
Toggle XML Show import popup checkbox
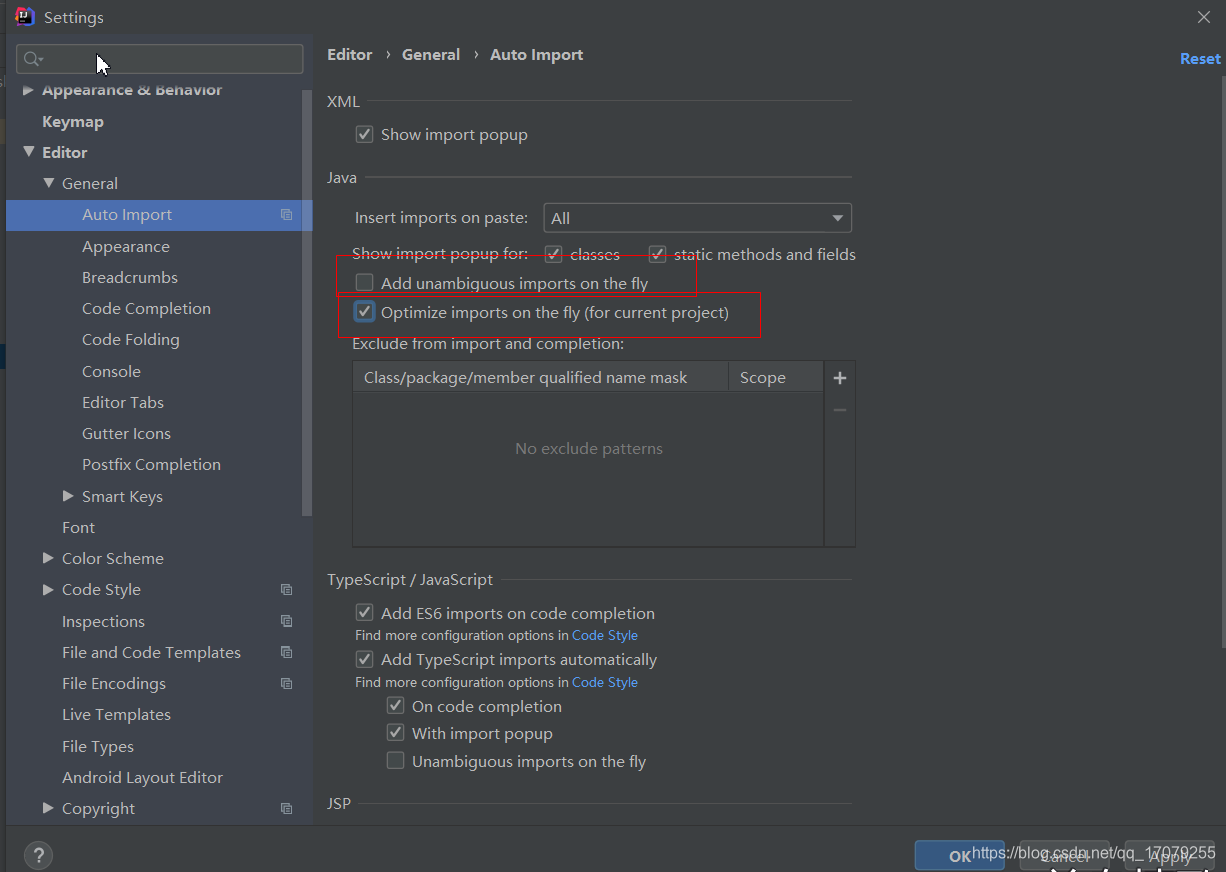[365, 134]
